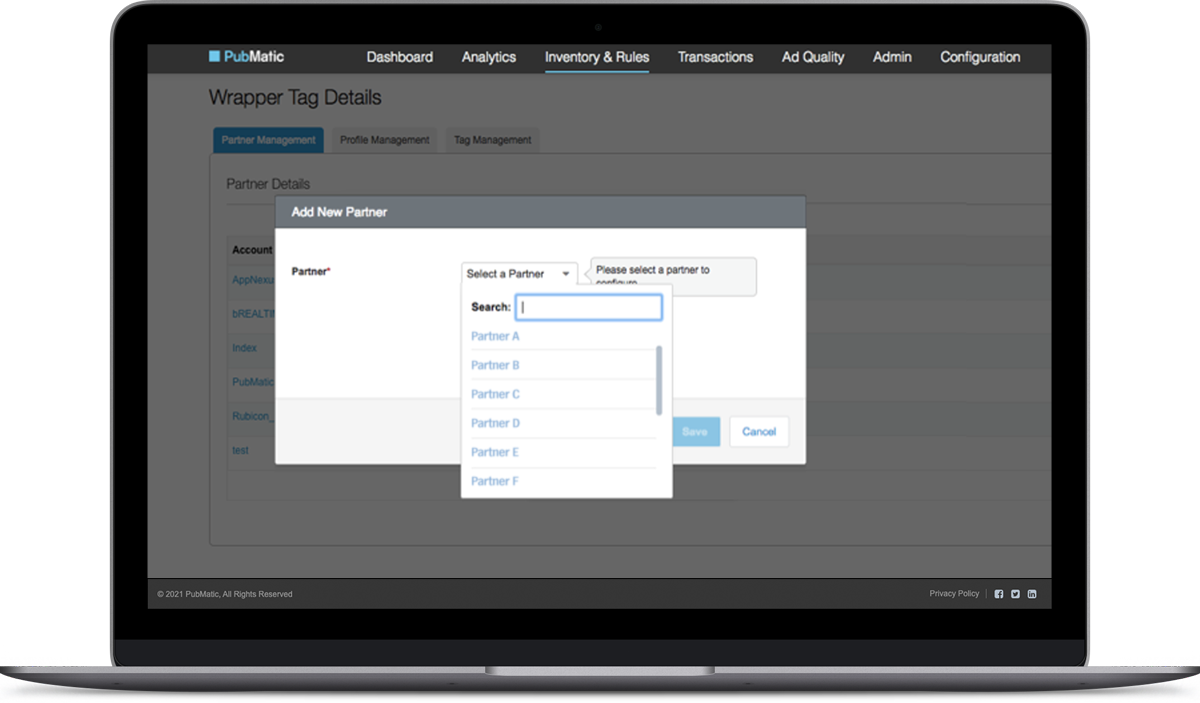Open the Twitter icon in footer
Screen dimensions: 1200x703
tap(1015, 594)
